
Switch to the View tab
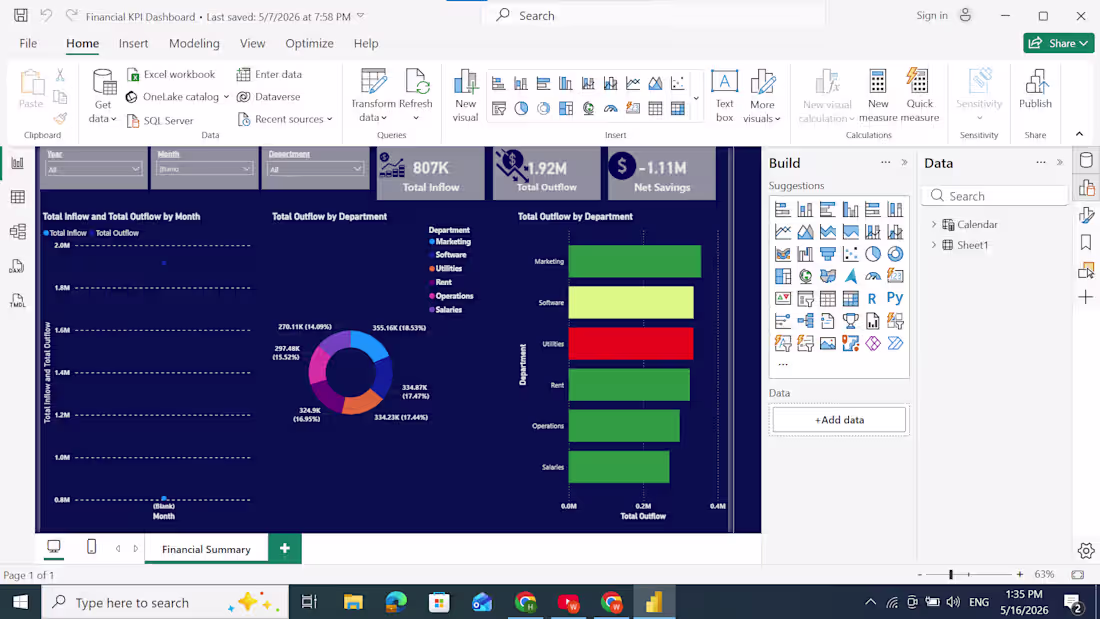click(253, 44)
